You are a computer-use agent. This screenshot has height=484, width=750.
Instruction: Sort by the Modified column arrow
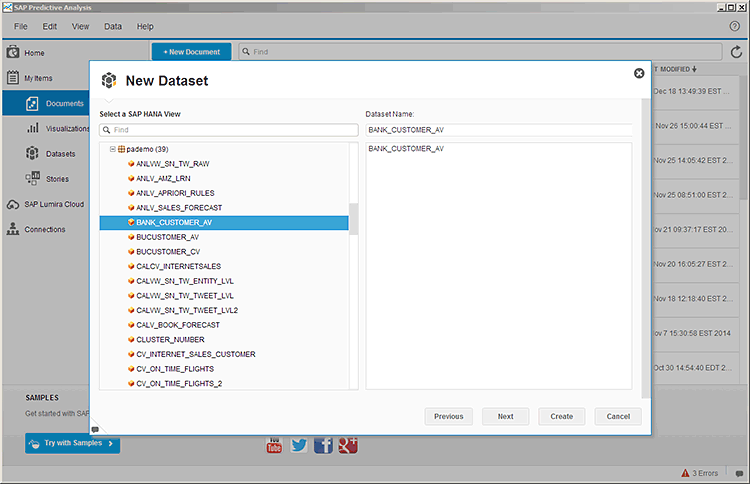(x=694, y=69)
